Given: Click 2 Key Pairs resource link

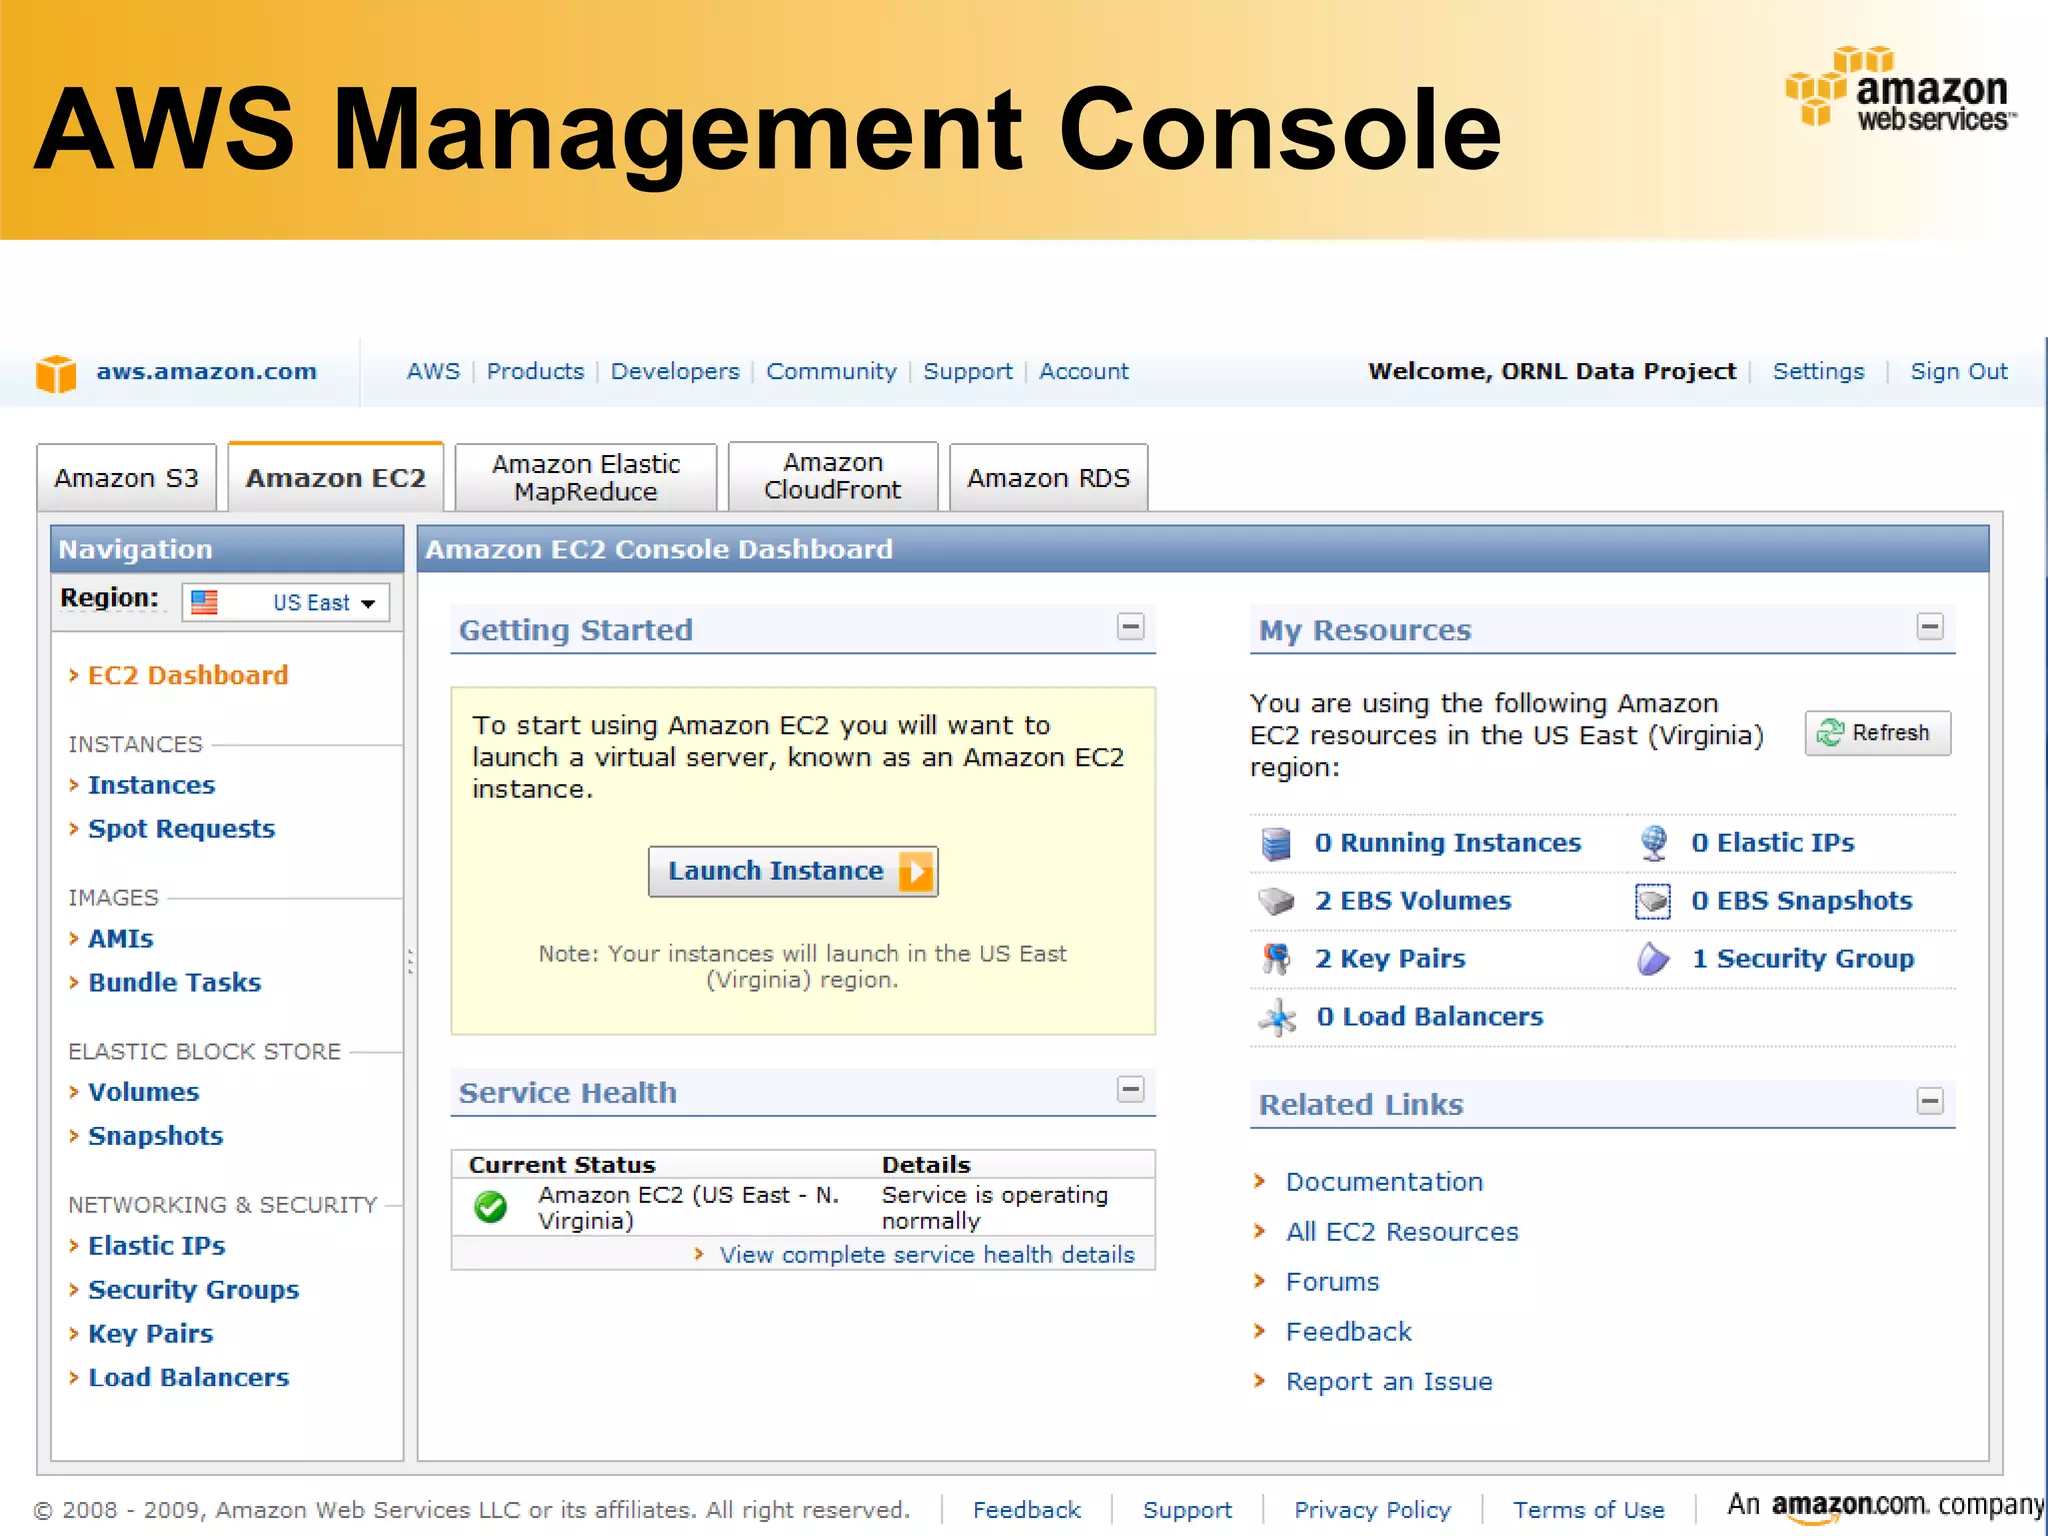Looking at the screenshot, I should [1390, 959].
